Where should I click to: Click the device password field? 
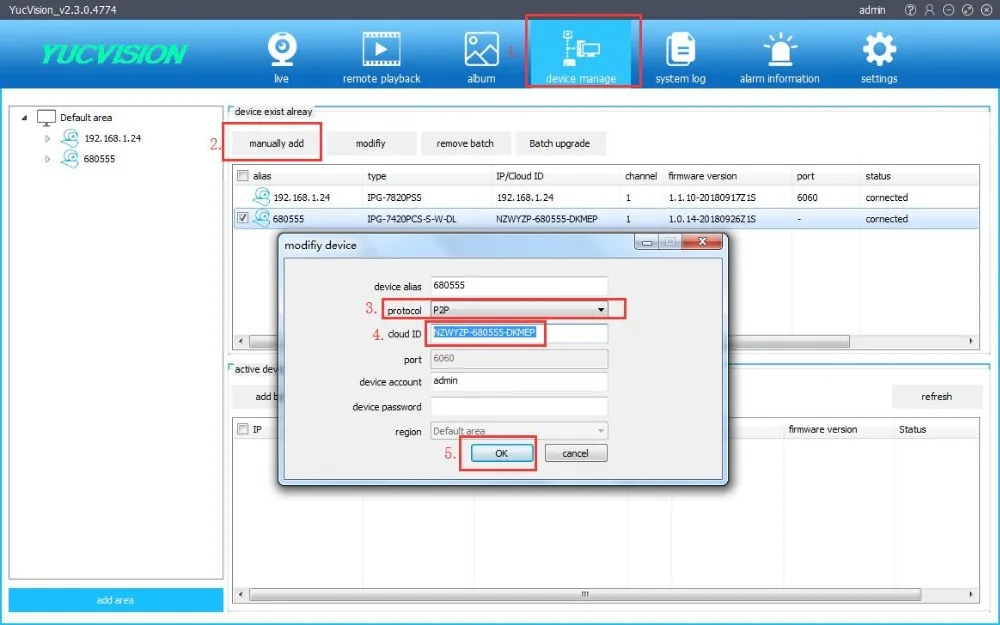tap(519, 406)
